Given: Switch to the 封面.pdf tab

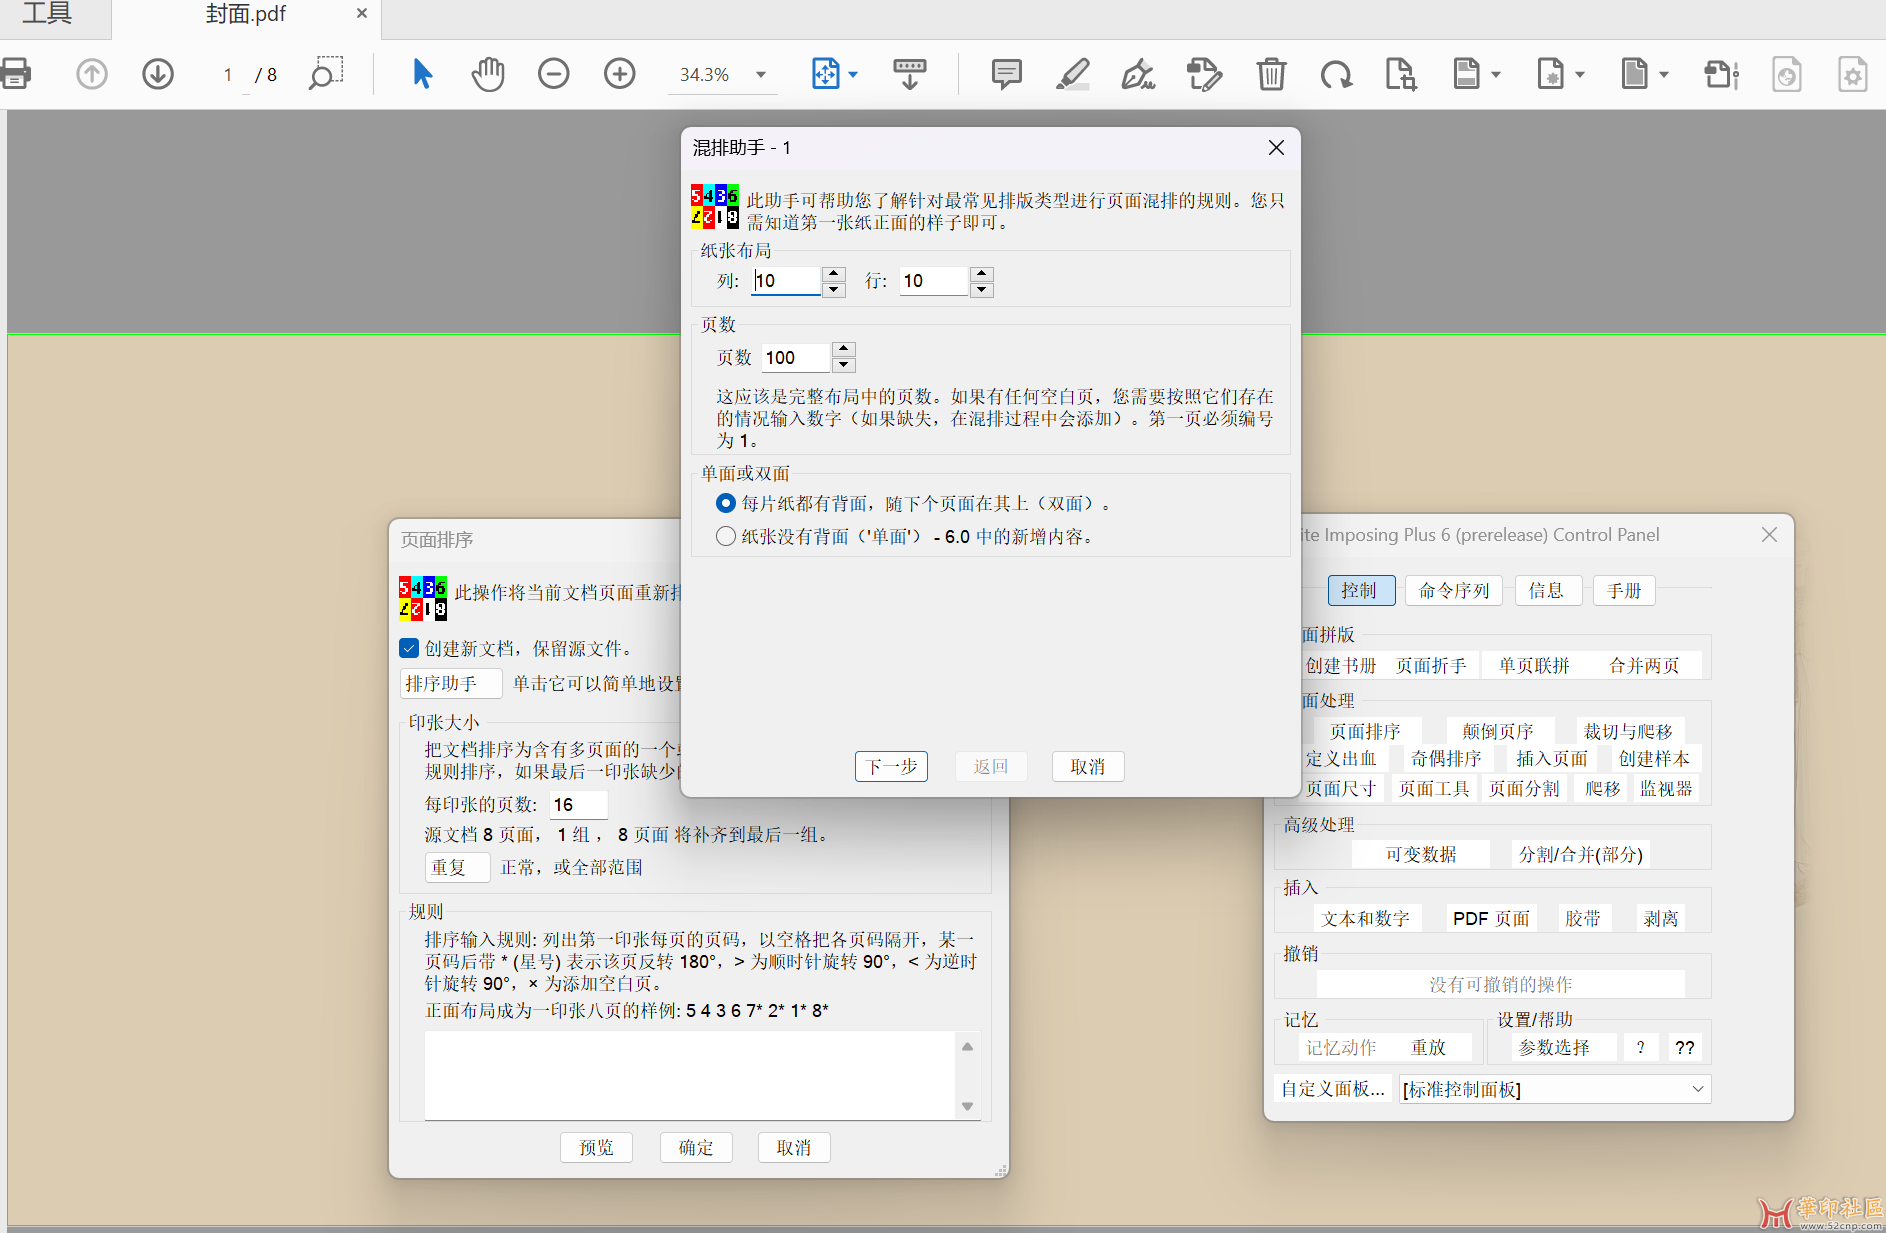Looking at the screenshot, I should (x=246, y=15).
